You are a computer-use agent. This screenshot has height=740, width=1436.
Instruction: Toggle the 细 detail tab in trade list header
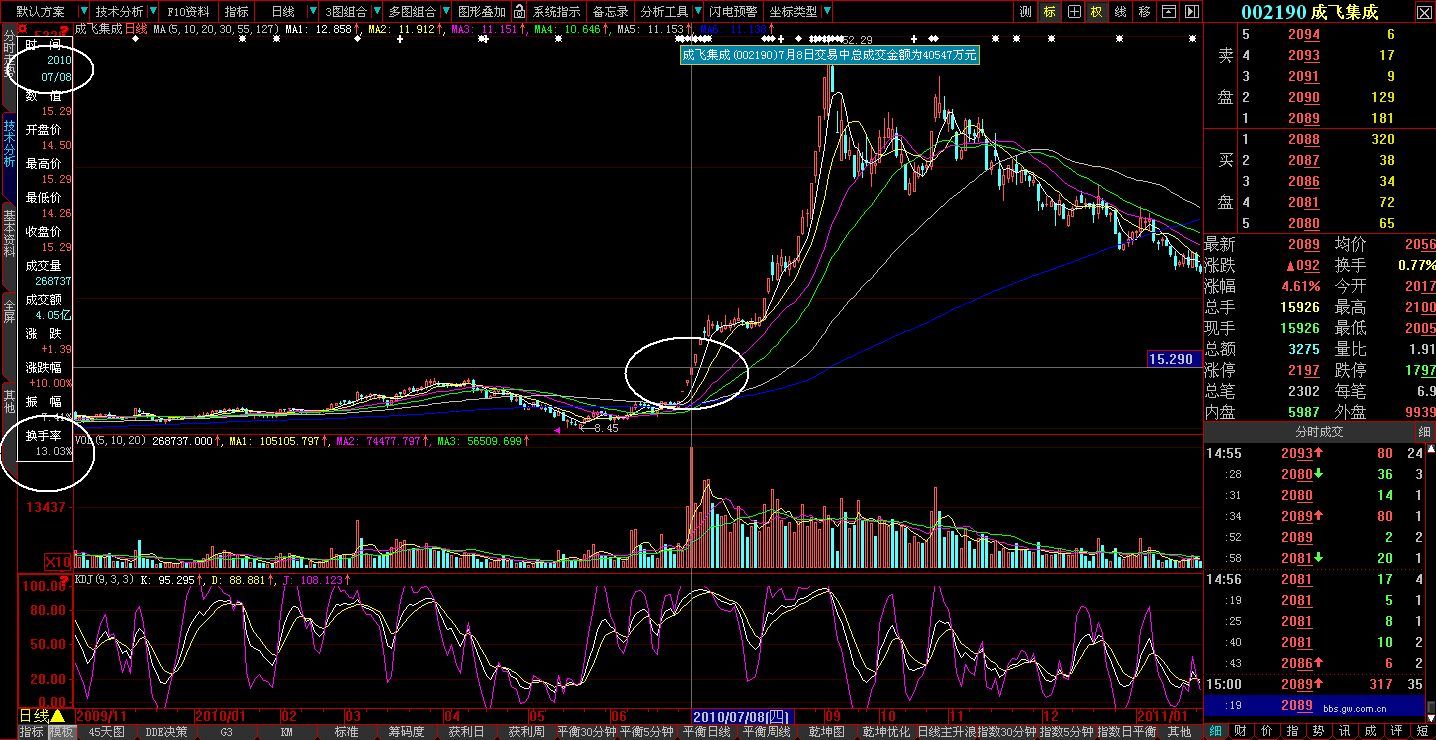[1424, 432]
